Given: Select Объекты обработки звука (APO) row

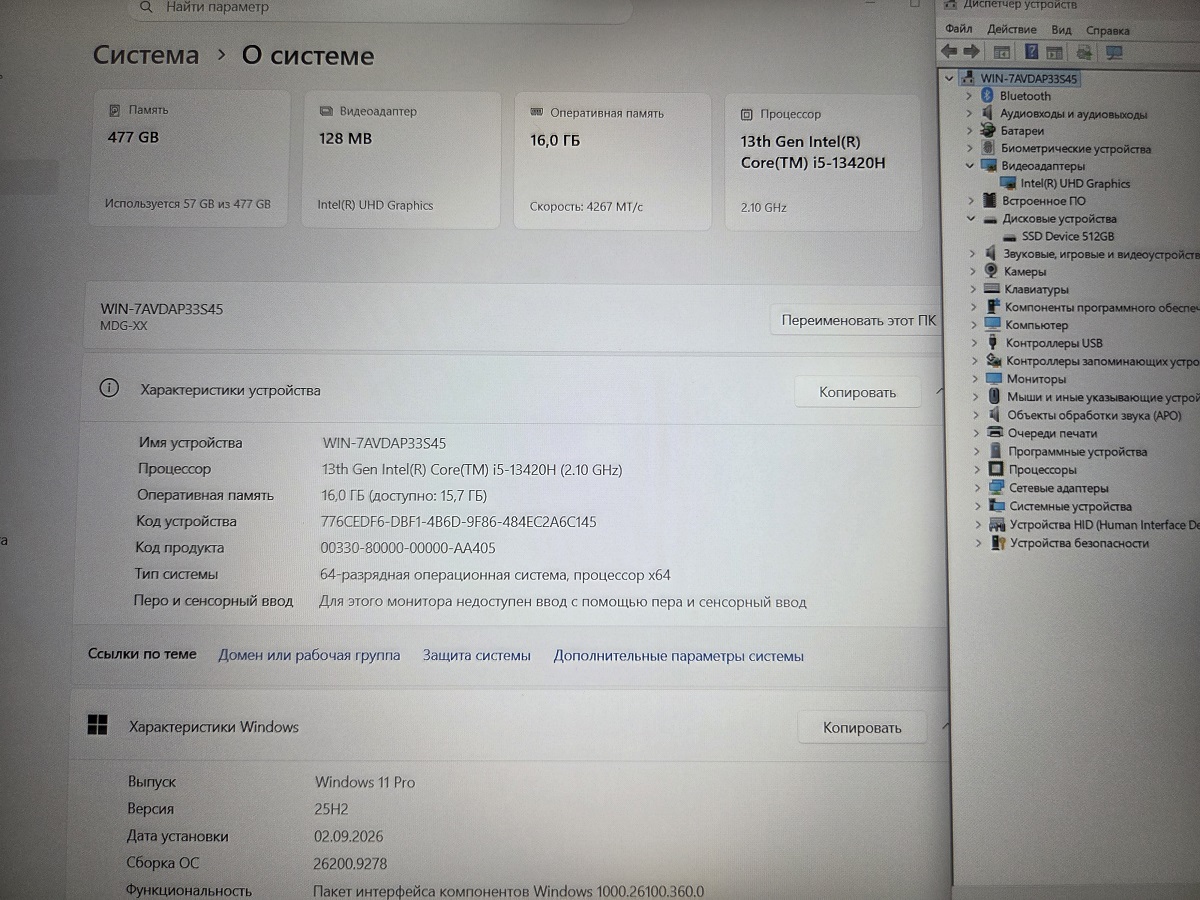Looking at the screenshot, I should point(1085,415).
